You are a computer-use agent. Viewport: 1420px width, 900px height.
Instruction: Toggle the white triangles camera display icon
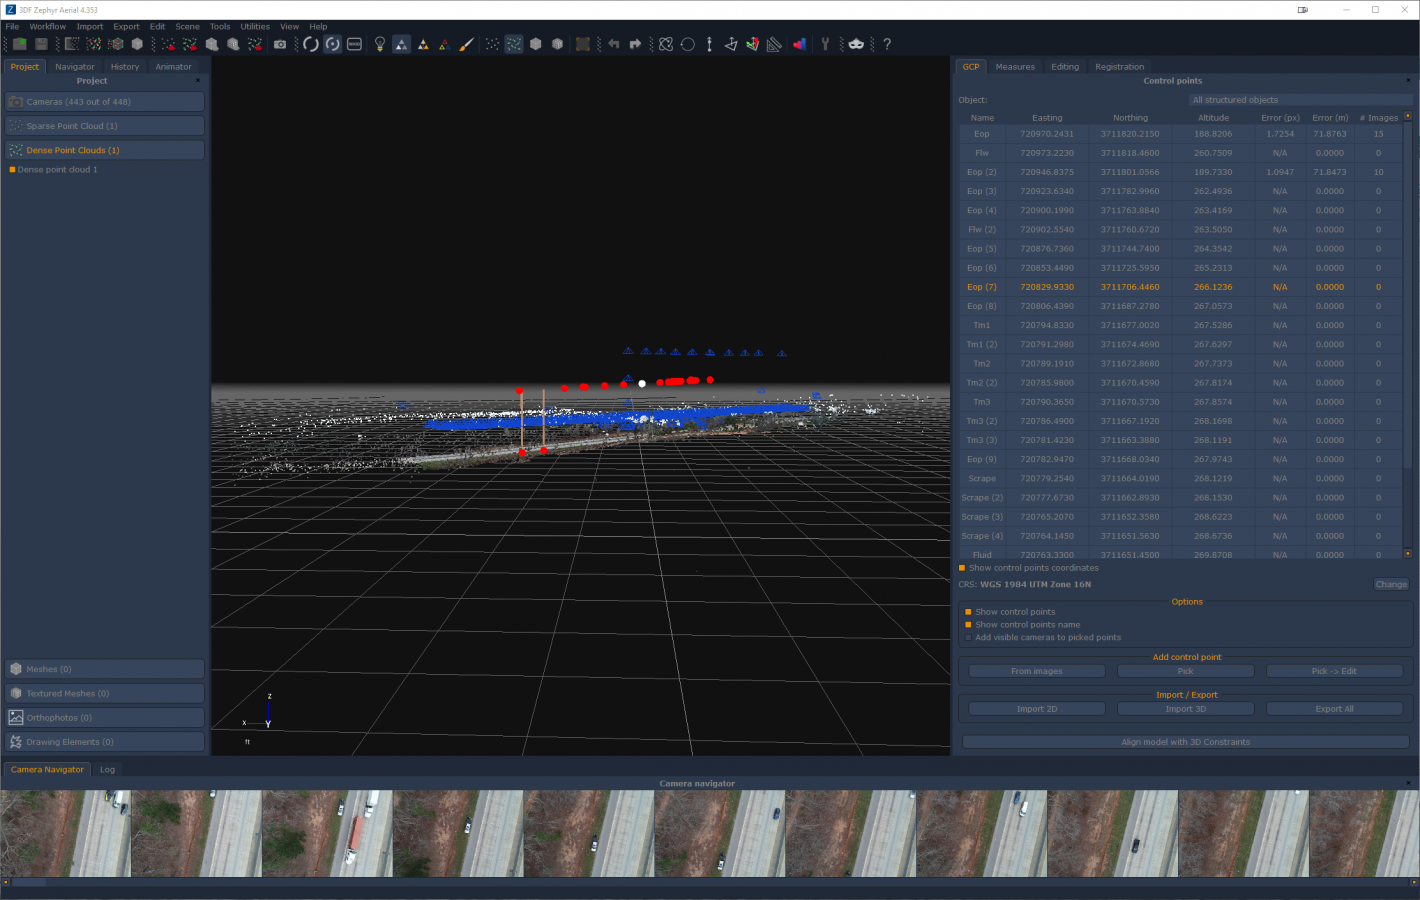[x=401, y=44]
